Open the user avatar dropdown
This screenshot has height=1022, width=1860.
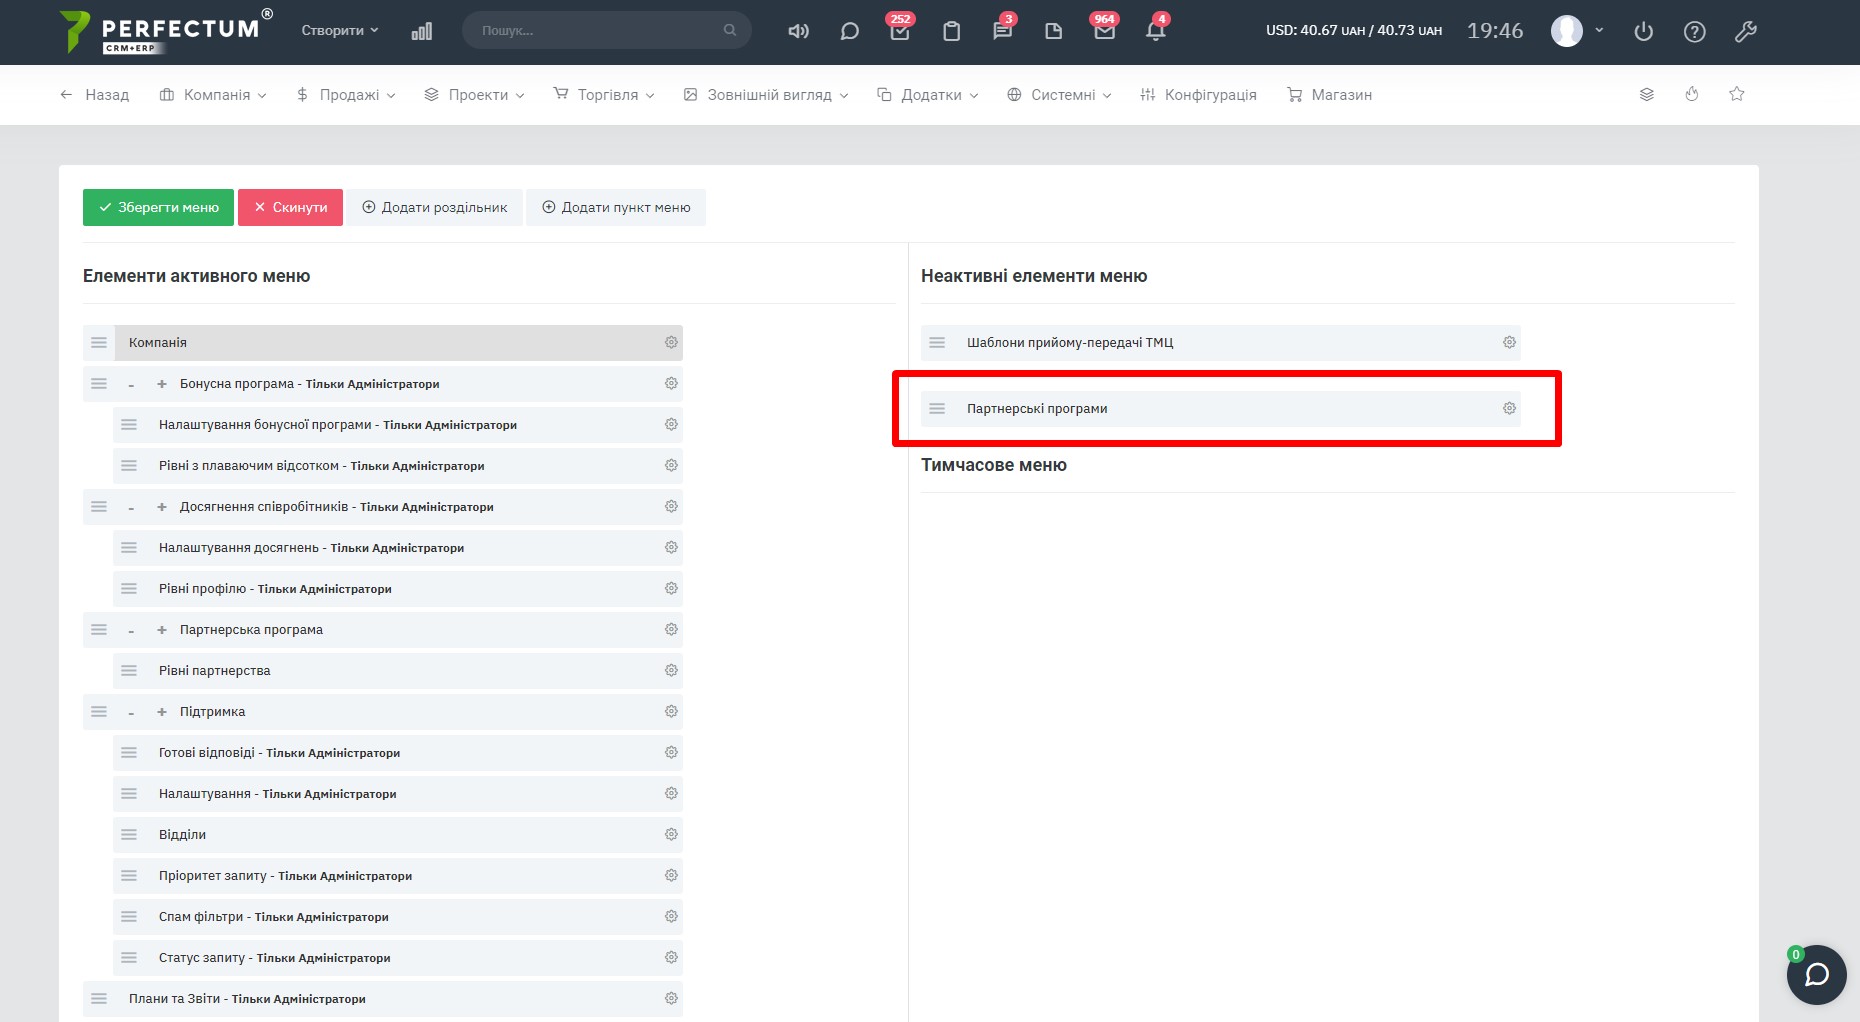pyautogui.click(x=1576, y=31)
